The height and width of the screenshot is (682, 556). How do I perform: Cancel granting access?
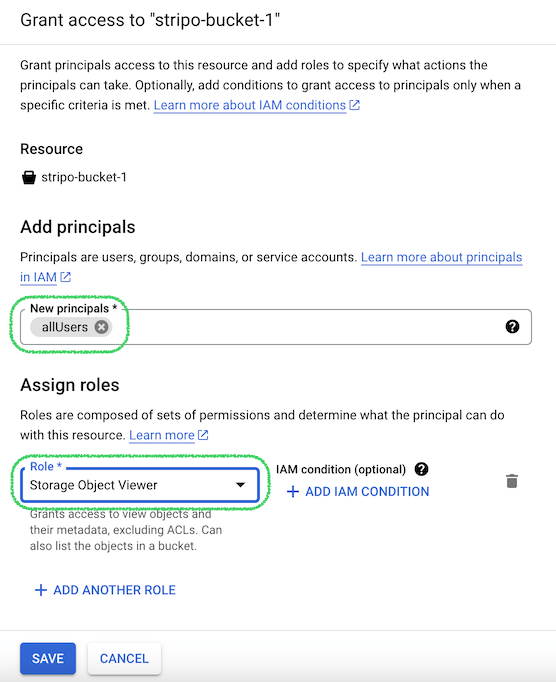coord(124,658)
